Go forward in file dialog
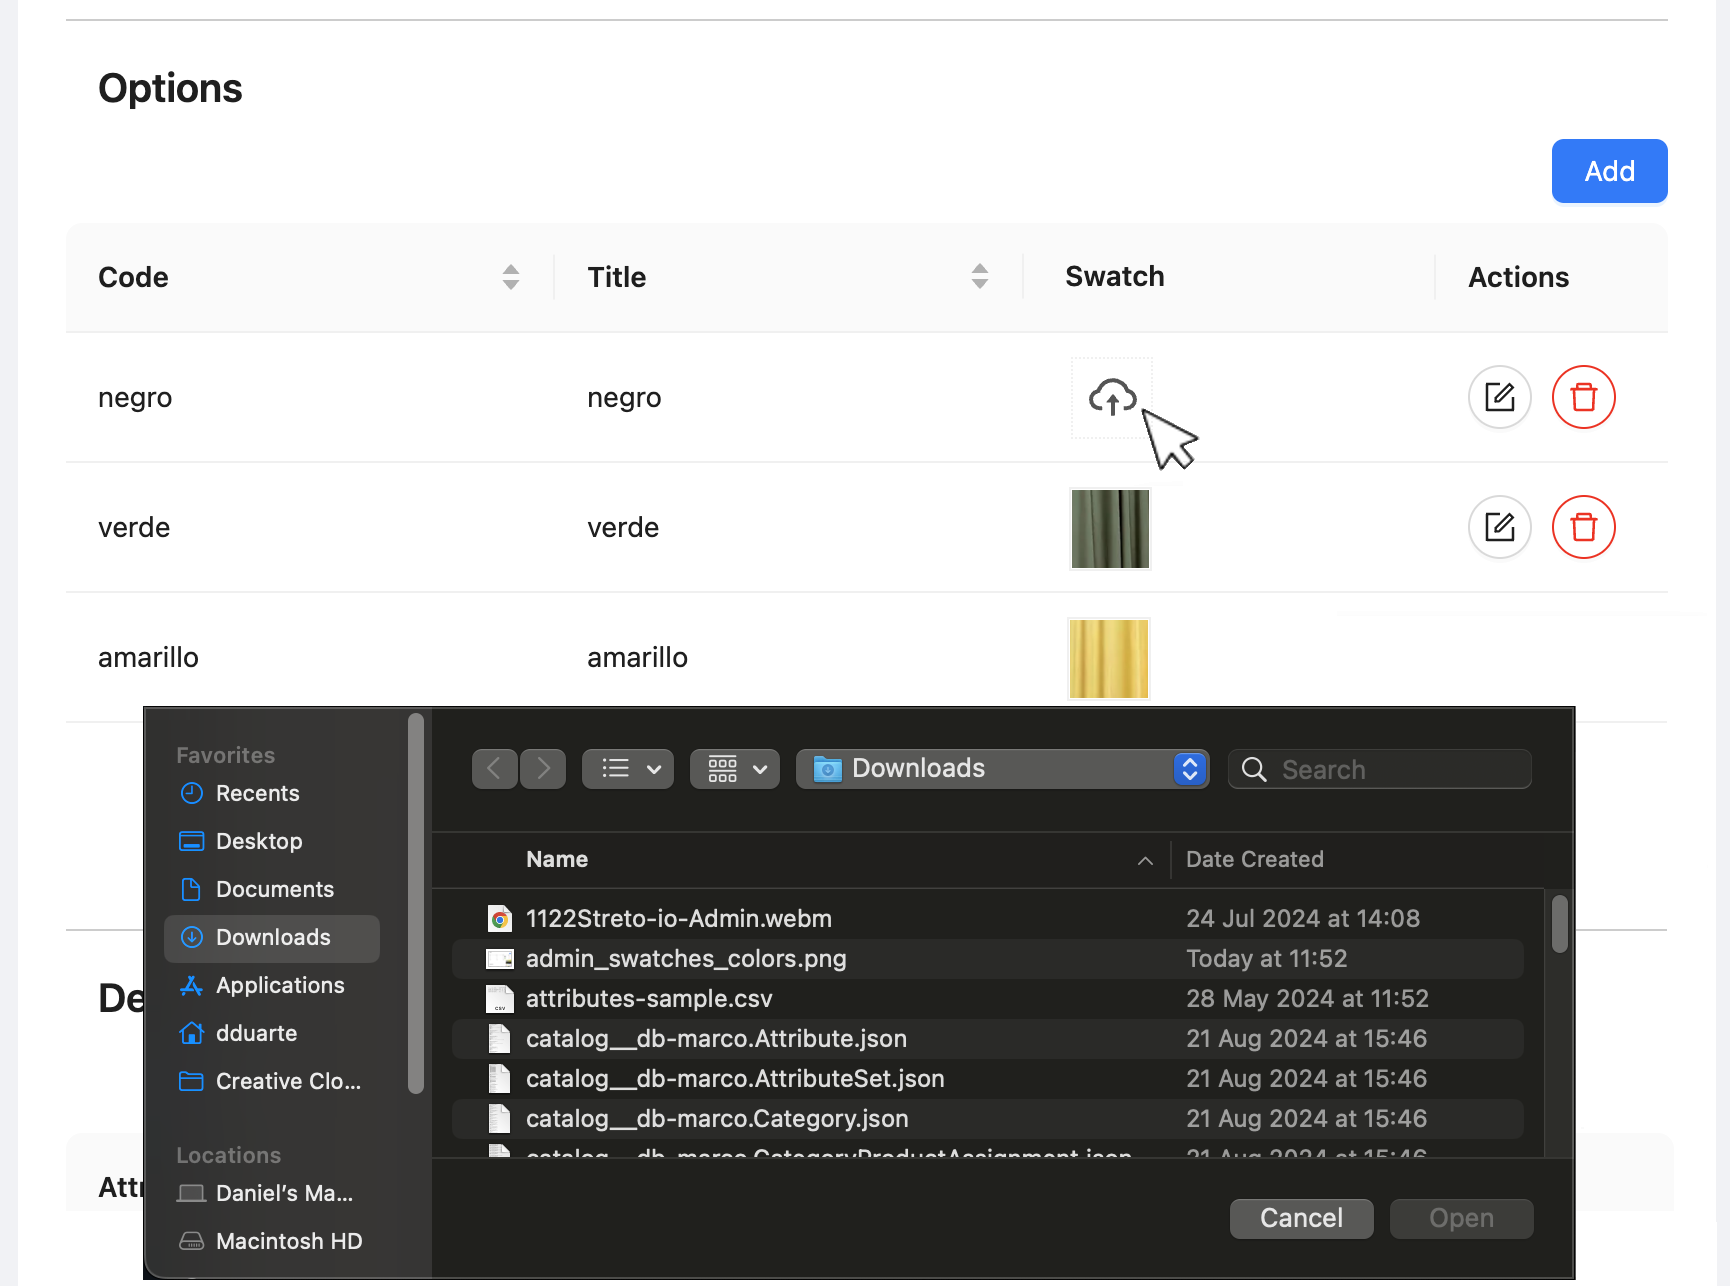Screen dimensions: 1730x1286 point(543,769)
